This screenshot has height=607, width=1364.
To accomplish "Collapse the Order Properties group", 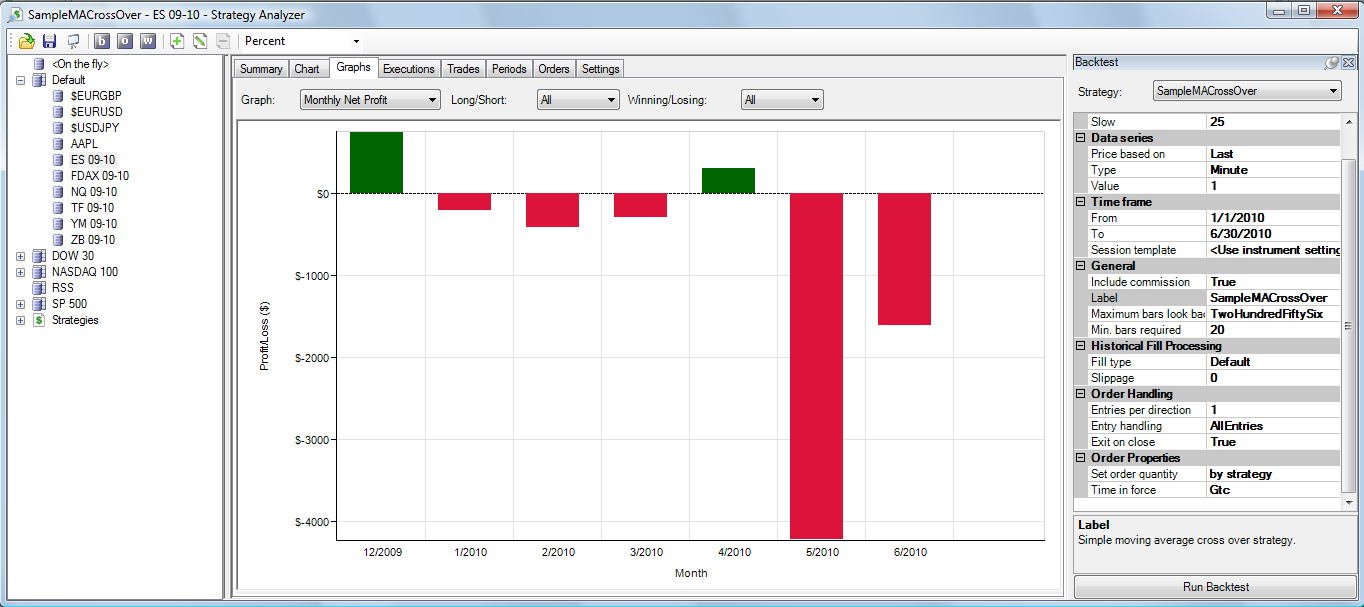I will [1081, 458].
